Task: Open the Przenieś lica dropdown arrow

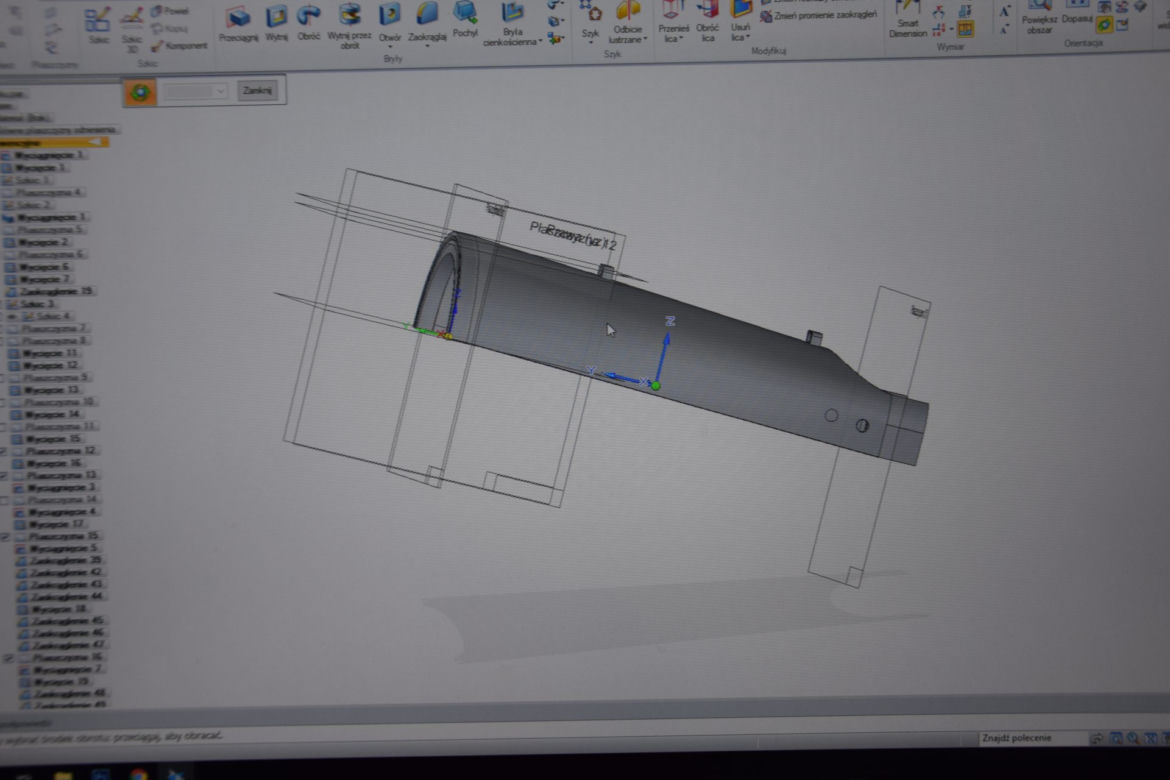Action: (x=681, y=39)
